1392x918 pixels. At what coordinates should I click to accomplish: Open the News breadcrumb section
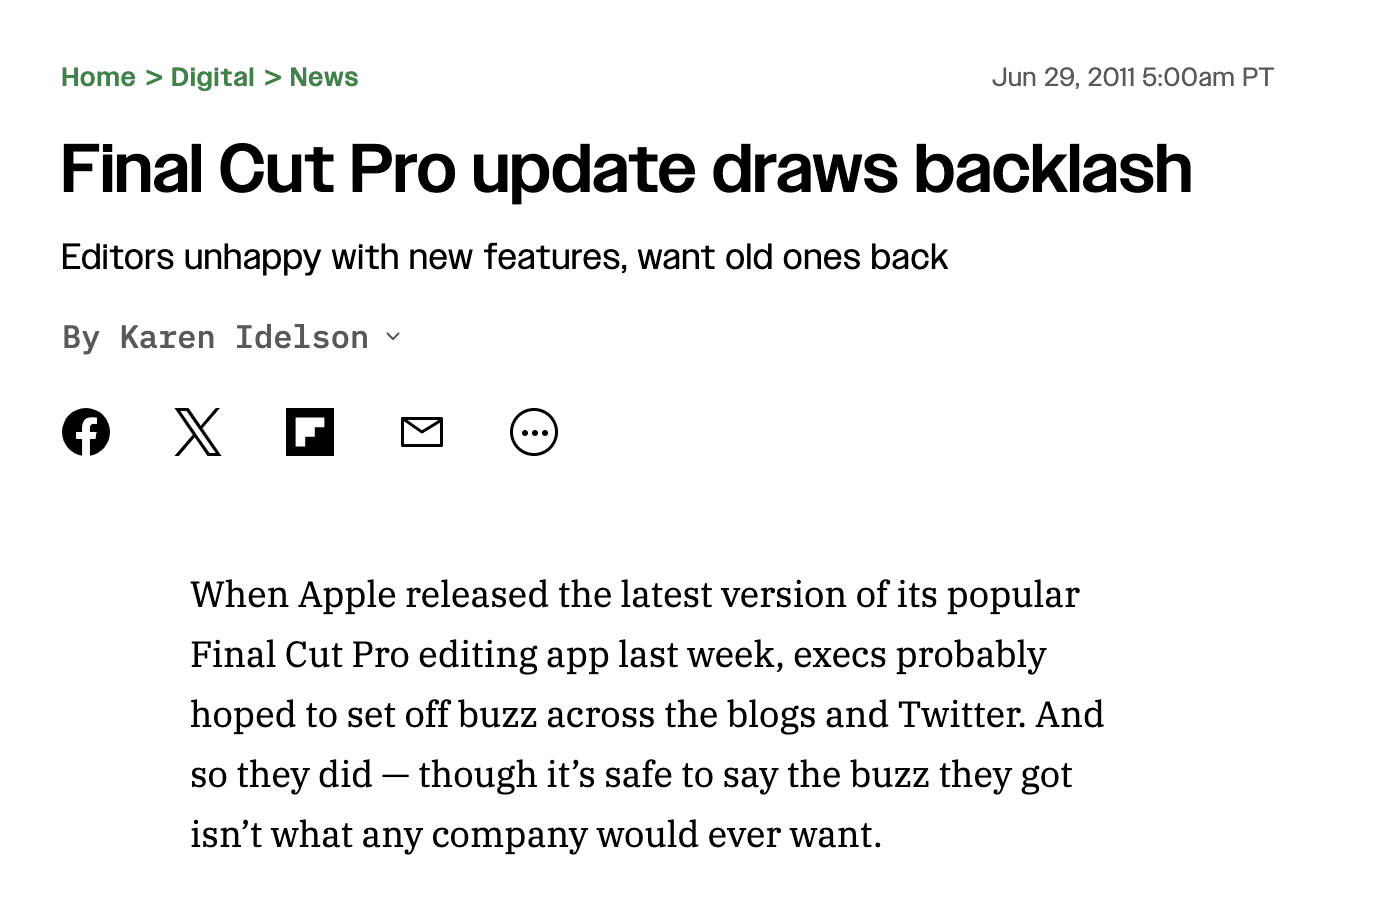pos(324,77)
